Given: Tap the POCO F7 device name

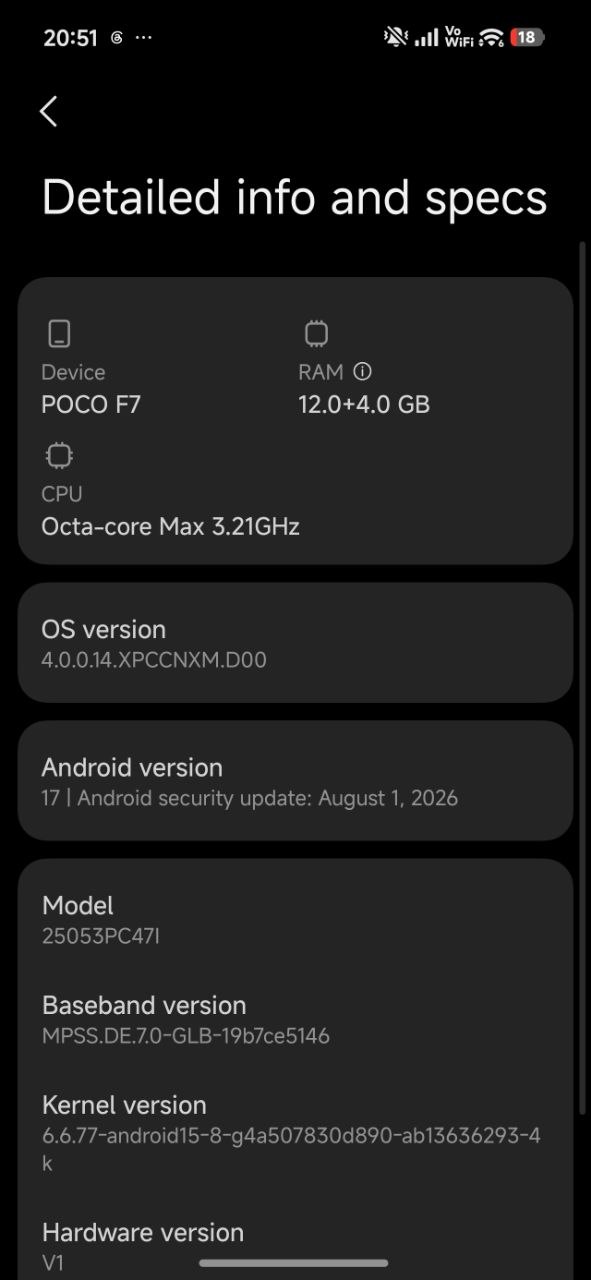Looking at the screenshot, I should coord(98,404).
